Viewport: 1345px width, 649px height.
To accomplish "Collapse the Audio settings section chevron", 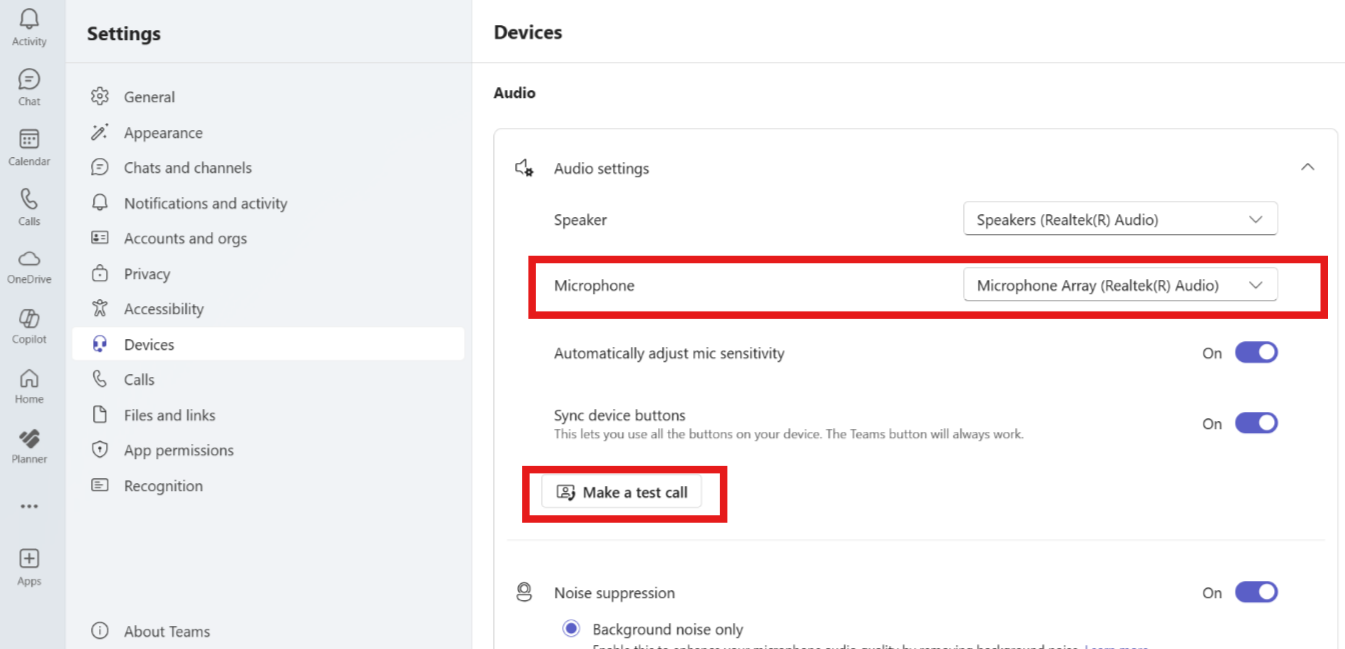I will (x=1307, y=168).
